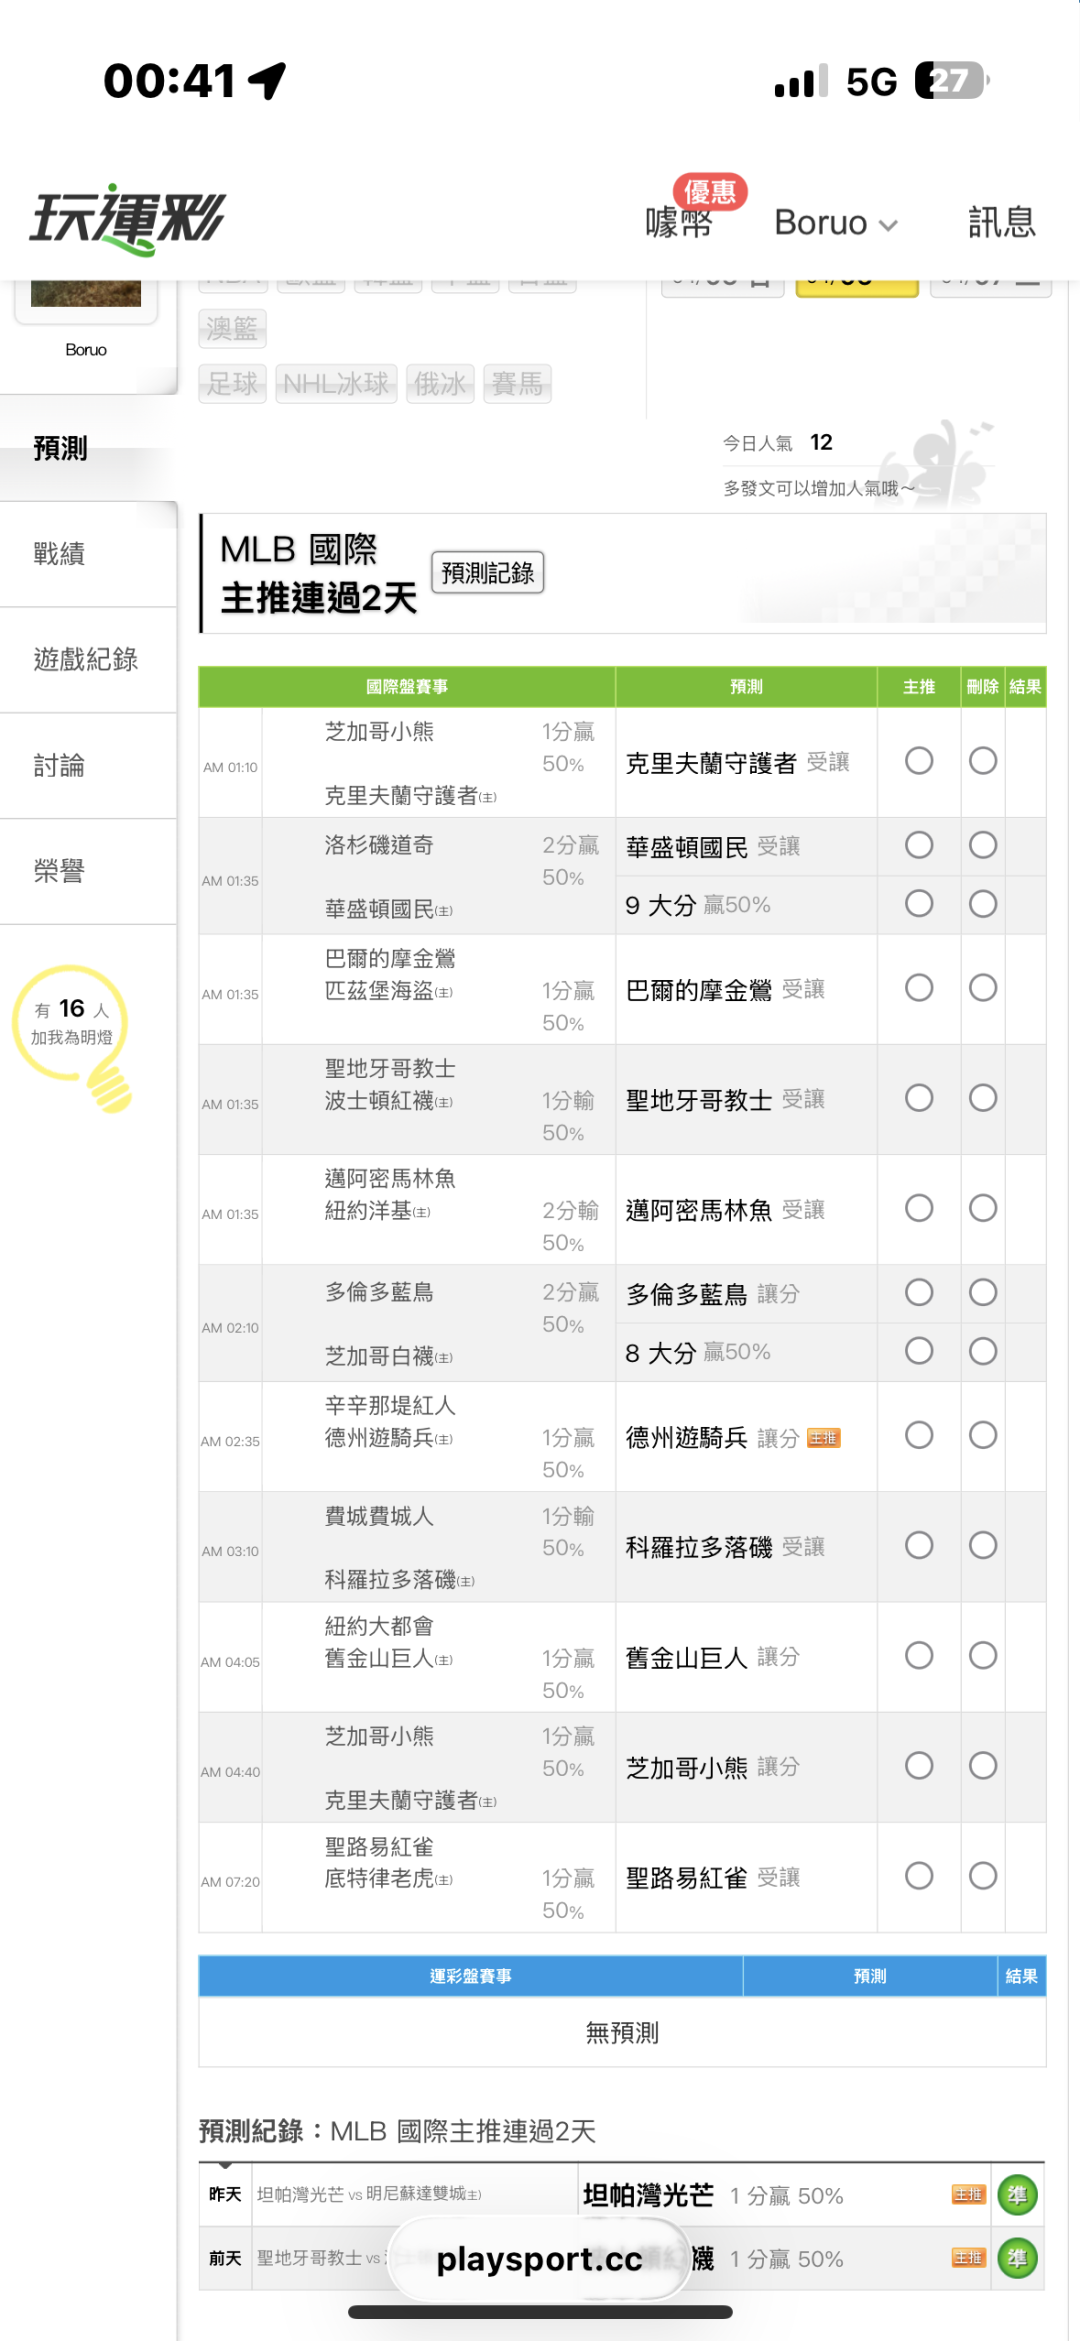Select 刪除 radio for 華盛頓國民 受讓

coord(983,845)
